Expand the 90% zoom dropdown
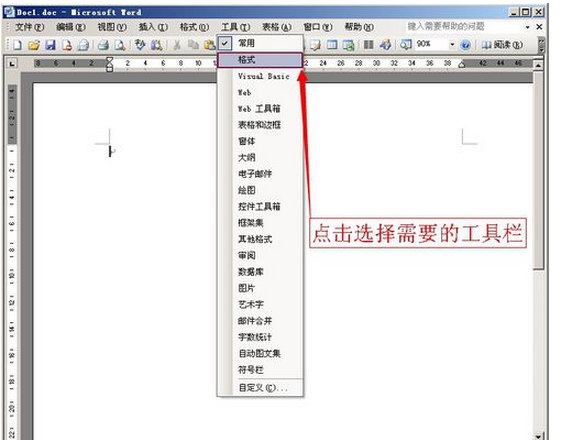 click(452, 45)
